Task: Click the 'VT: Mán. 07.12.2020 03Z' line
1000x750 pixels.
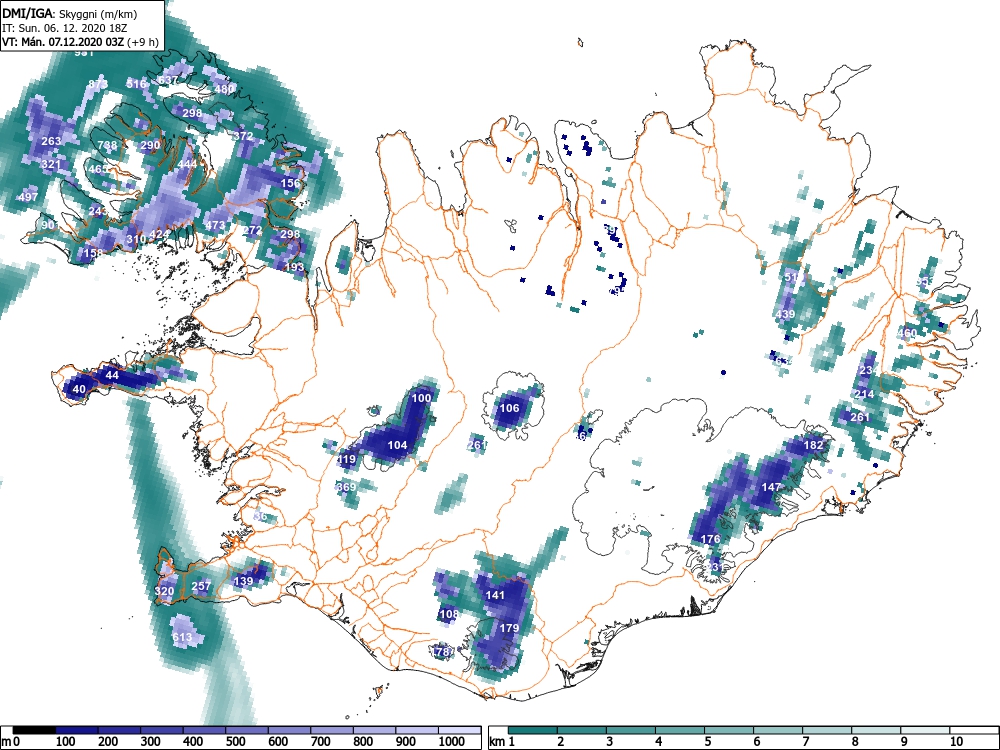Action: pos(63,42)
